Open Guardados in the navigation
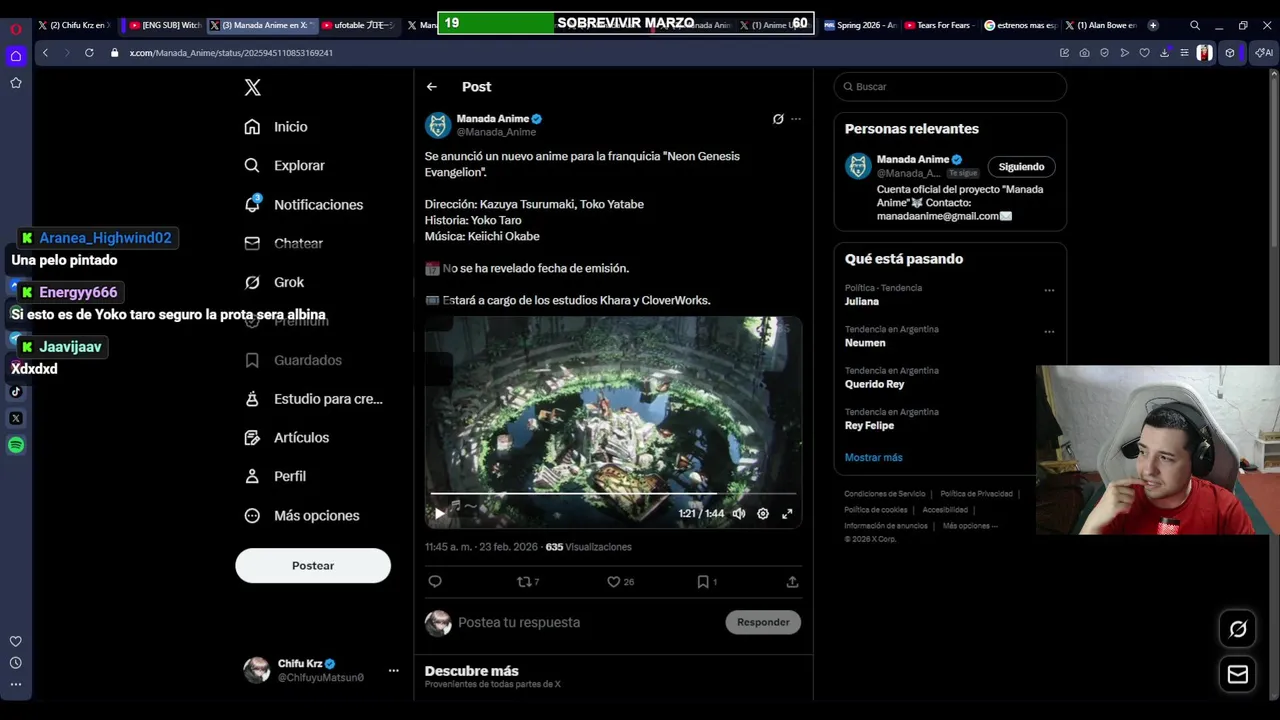 pos(293,360)
